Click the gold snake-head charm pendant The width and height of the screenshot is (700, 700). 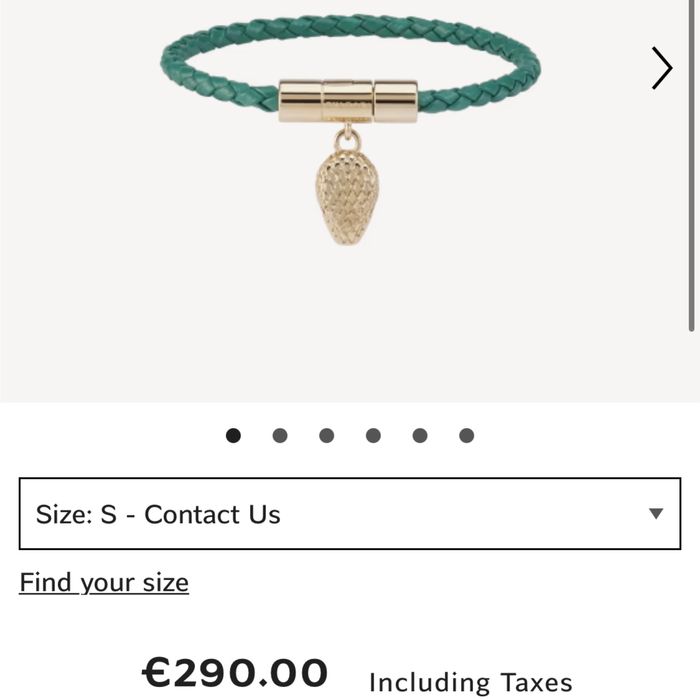[347, 197]
